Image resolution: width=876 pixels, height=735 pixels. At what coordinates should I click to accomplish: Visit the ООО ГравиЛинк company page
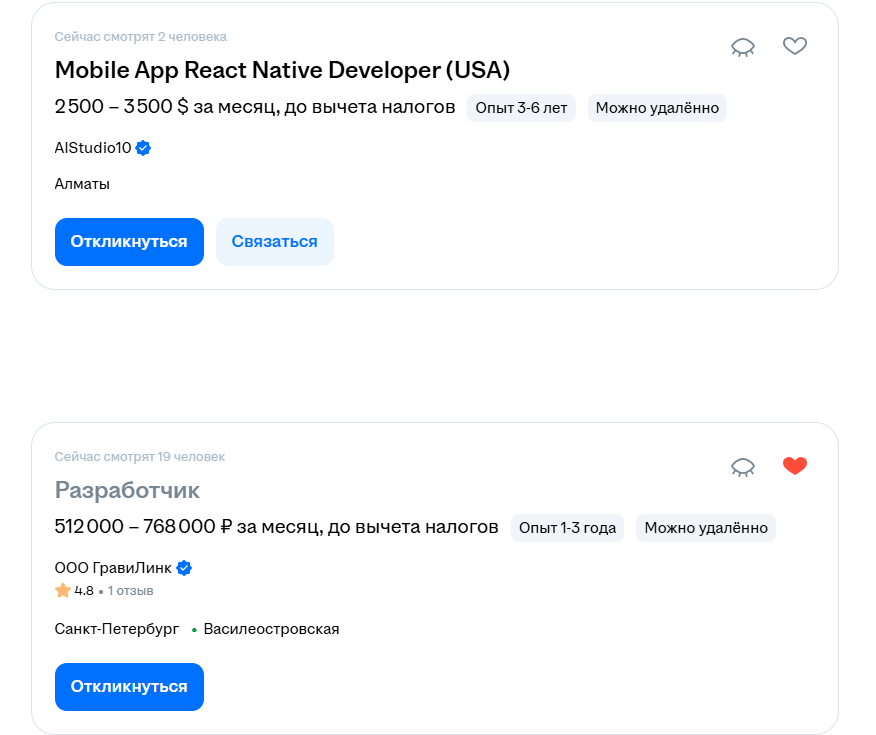[112, 568]
